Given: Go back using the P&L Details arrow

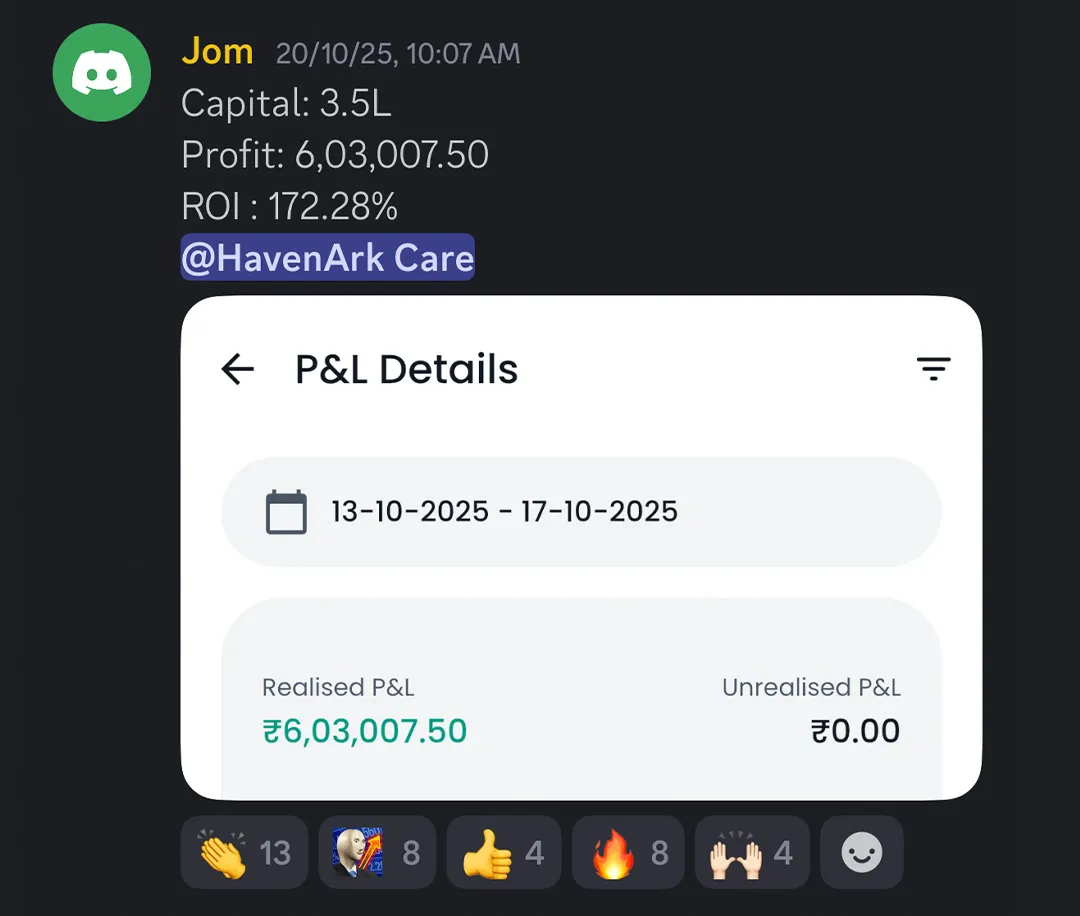Looking at the screenshot, I should [x=238, y=370].
